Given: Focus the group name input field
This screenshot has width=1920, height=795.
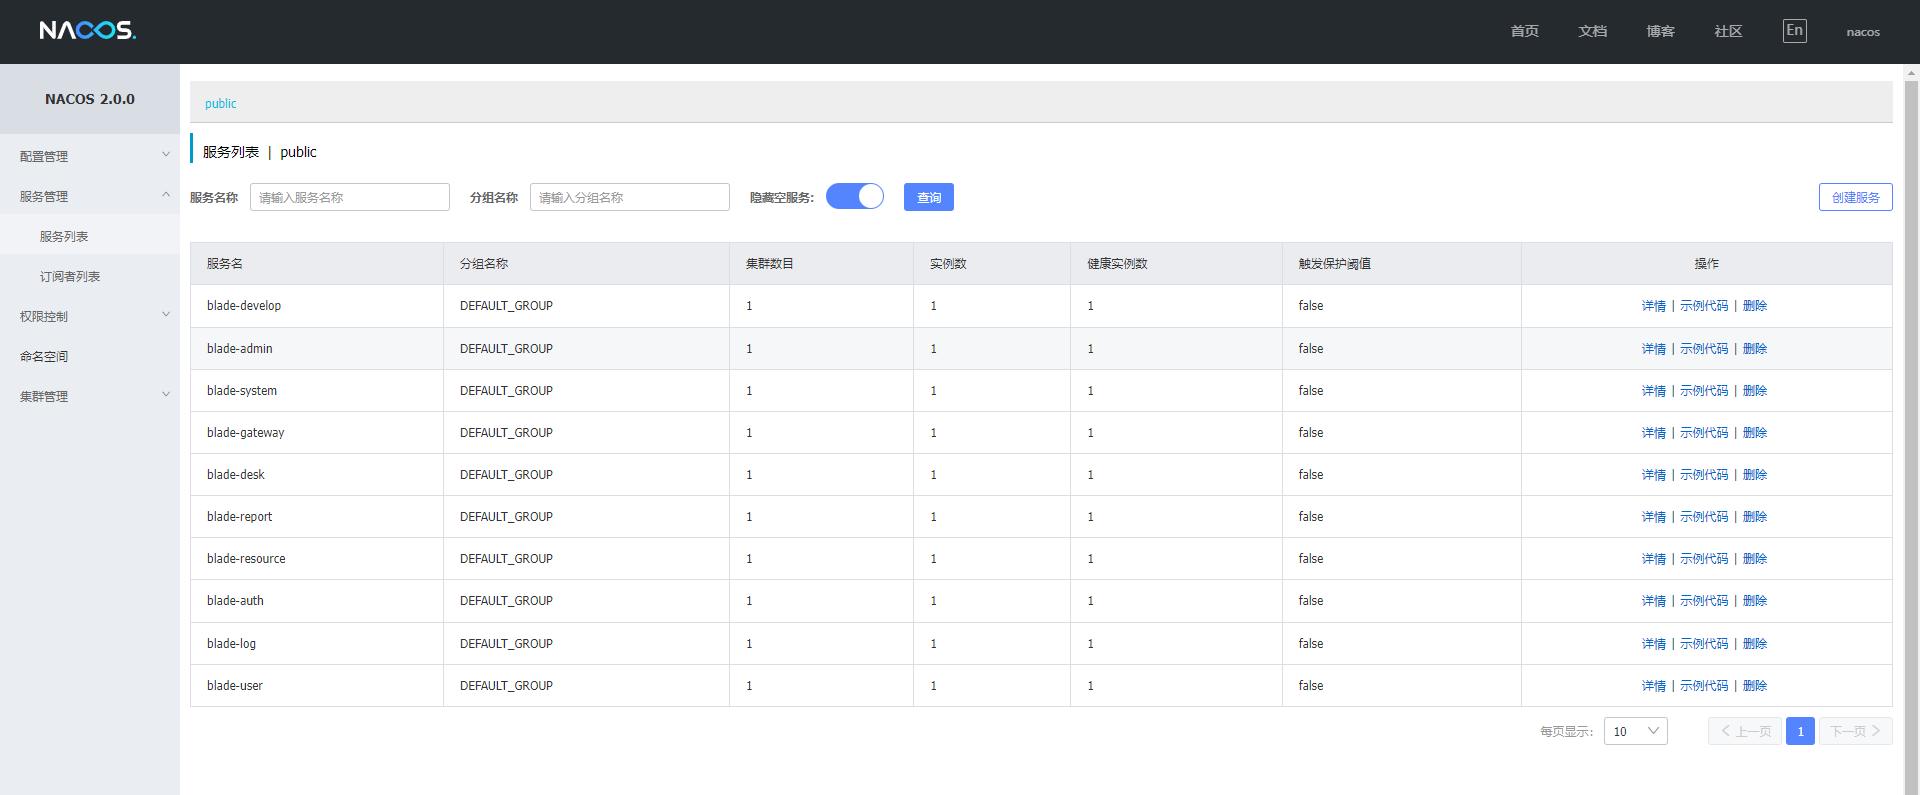Looking at the screenshot, I should 630,197.
